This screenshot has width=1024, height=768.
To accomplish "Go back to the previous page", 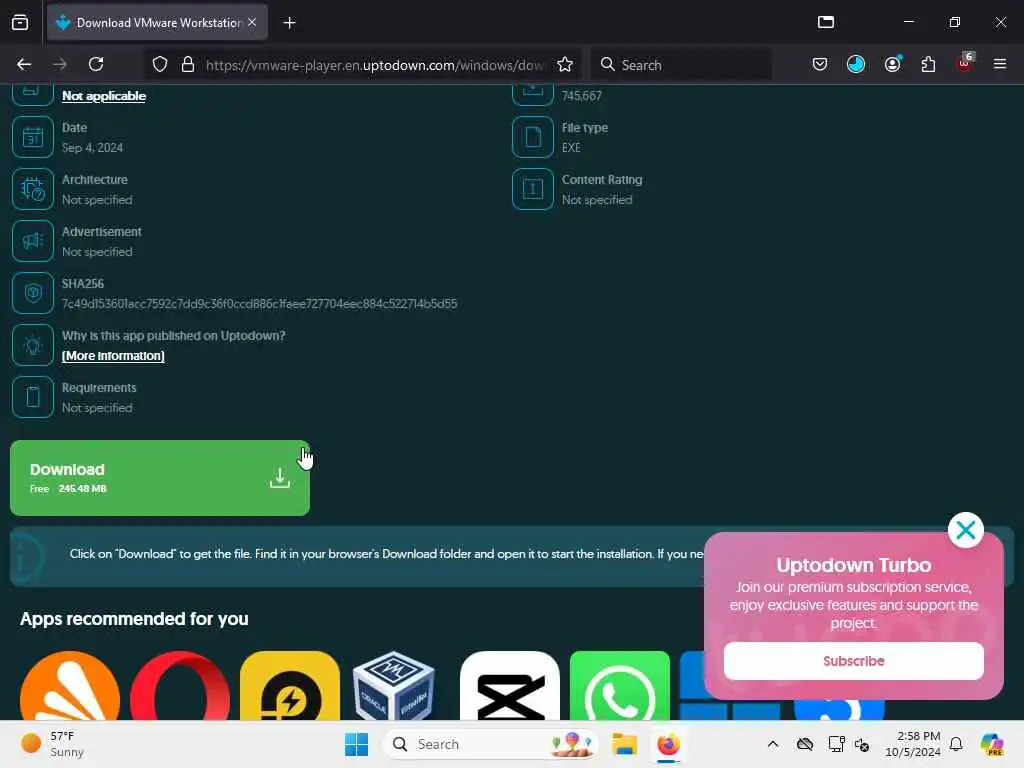I will pos(24,65).
